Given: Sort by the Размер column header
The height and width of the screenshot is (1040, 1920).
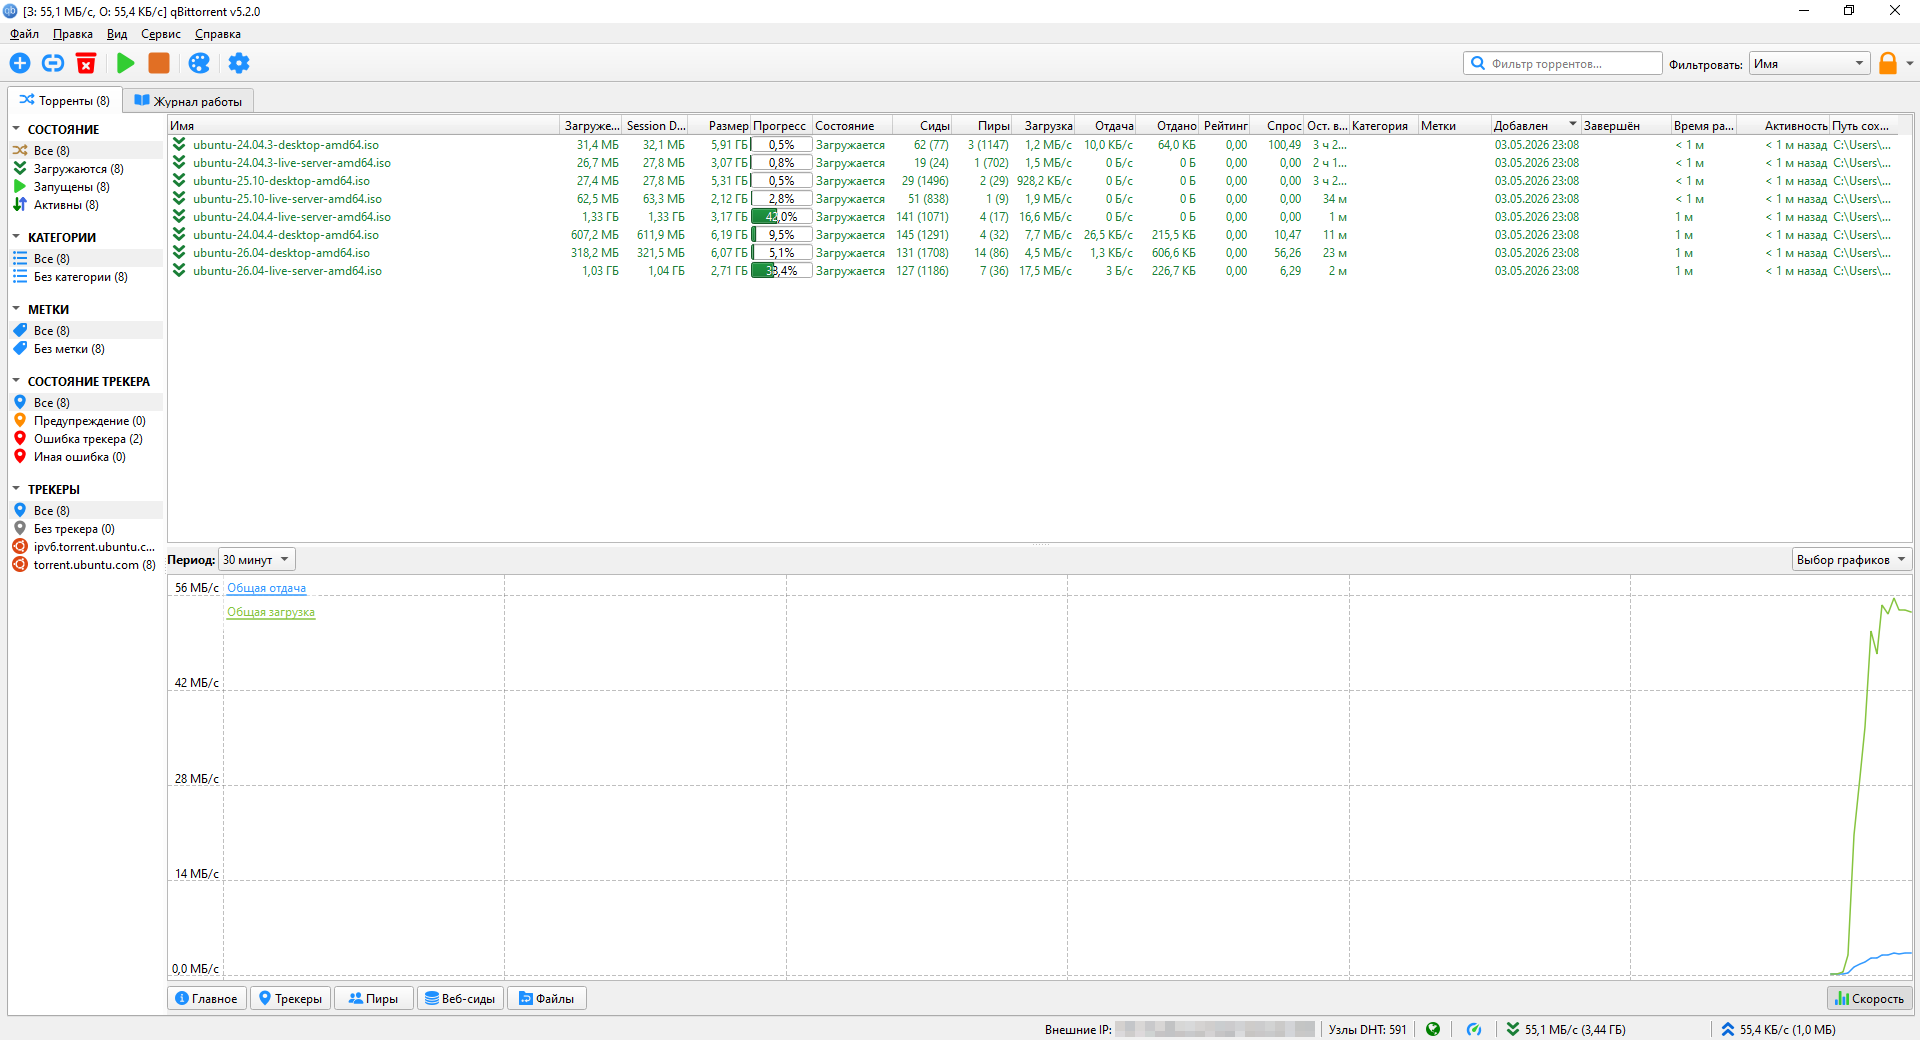Looking at the screenshot, I should (x=720, y=126).
